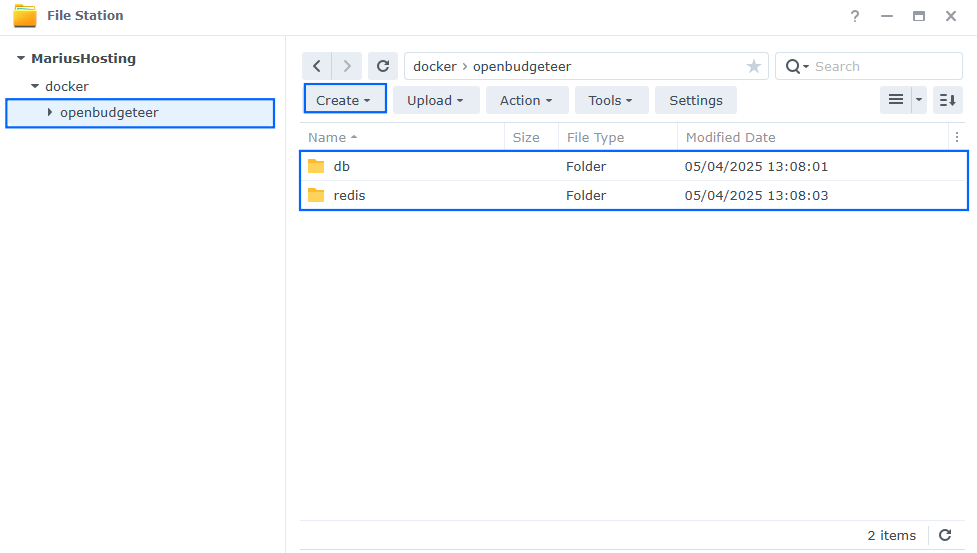Screen dimensions: 977x553
Task: Select the redis folder name
Action: 349,195
